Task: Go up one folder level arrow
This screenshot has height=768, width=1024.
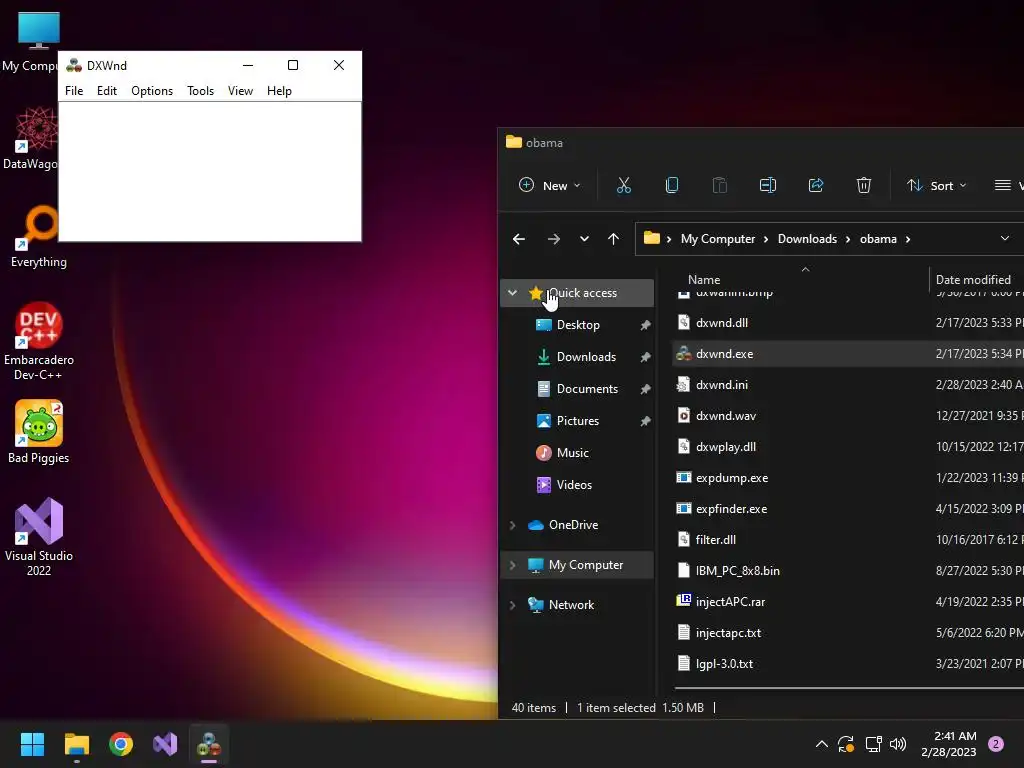Action: (613, 239)
